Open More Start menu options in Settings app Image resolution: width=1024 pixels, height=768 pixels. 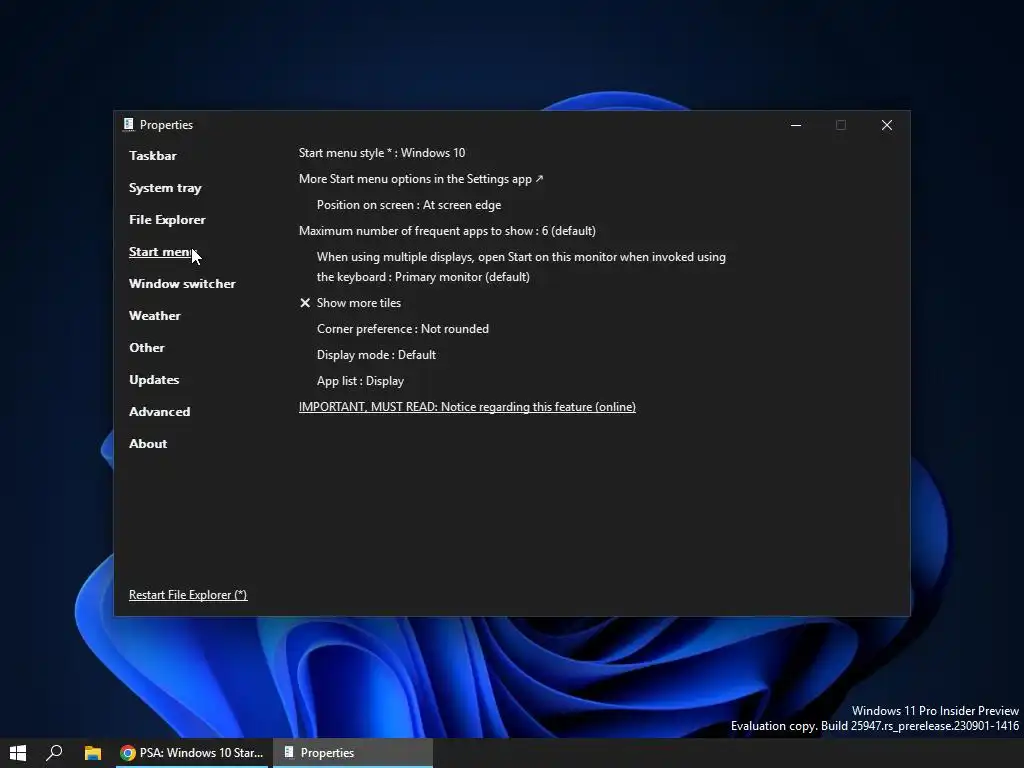[x=421, y=179]
